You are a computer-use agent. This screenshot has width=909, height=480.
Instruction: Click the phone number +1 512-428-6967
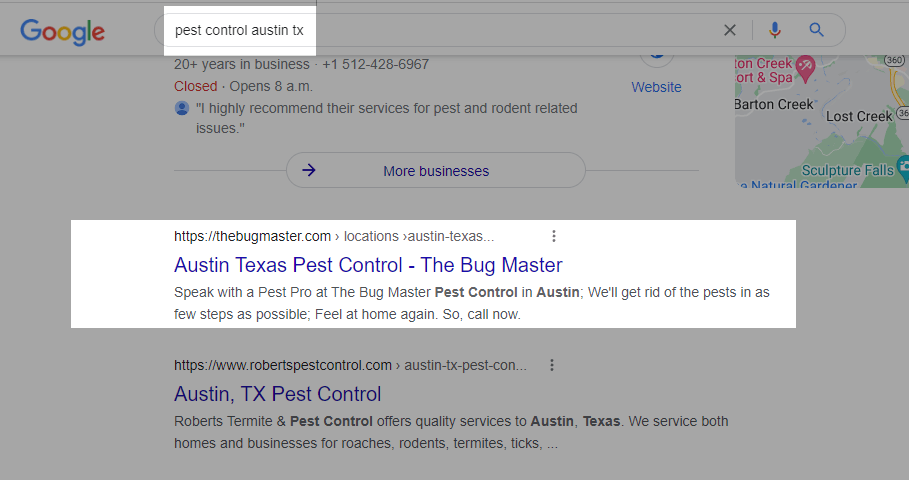(x=374, y=65)
